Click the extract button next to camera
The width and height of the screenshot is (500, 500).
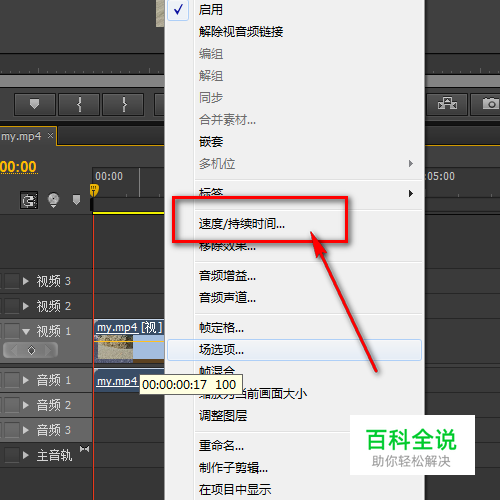pos(447,104)
